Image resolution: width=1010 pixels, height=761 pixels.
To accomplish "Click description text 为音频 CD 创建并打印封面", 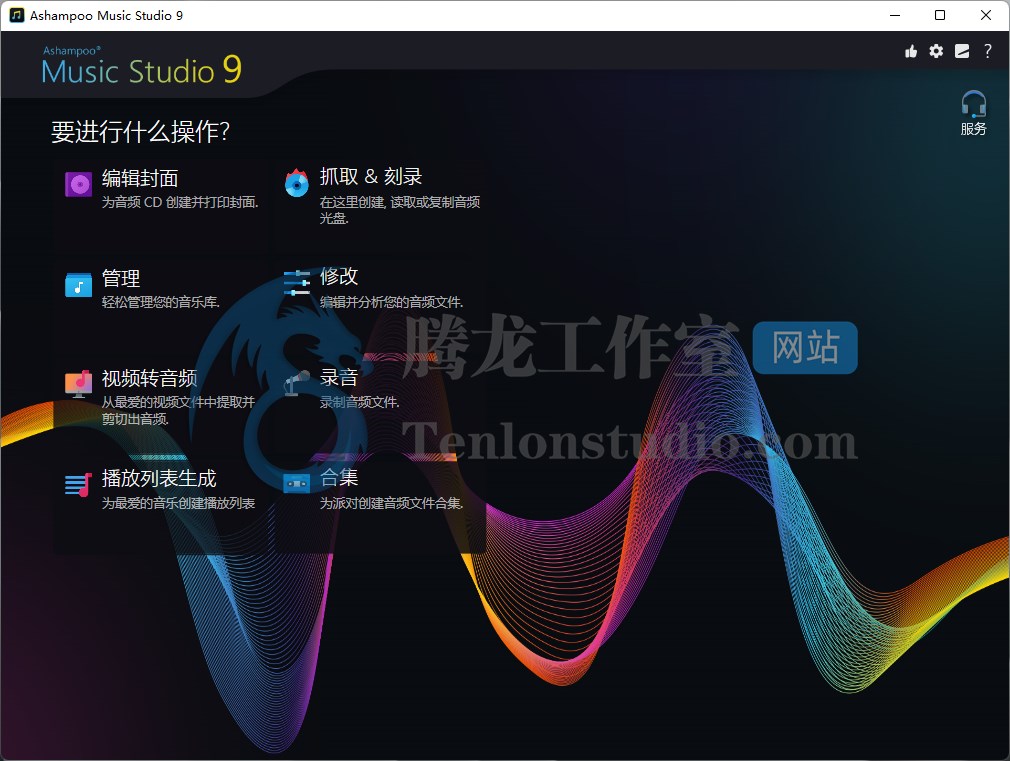I will [180, 202].
